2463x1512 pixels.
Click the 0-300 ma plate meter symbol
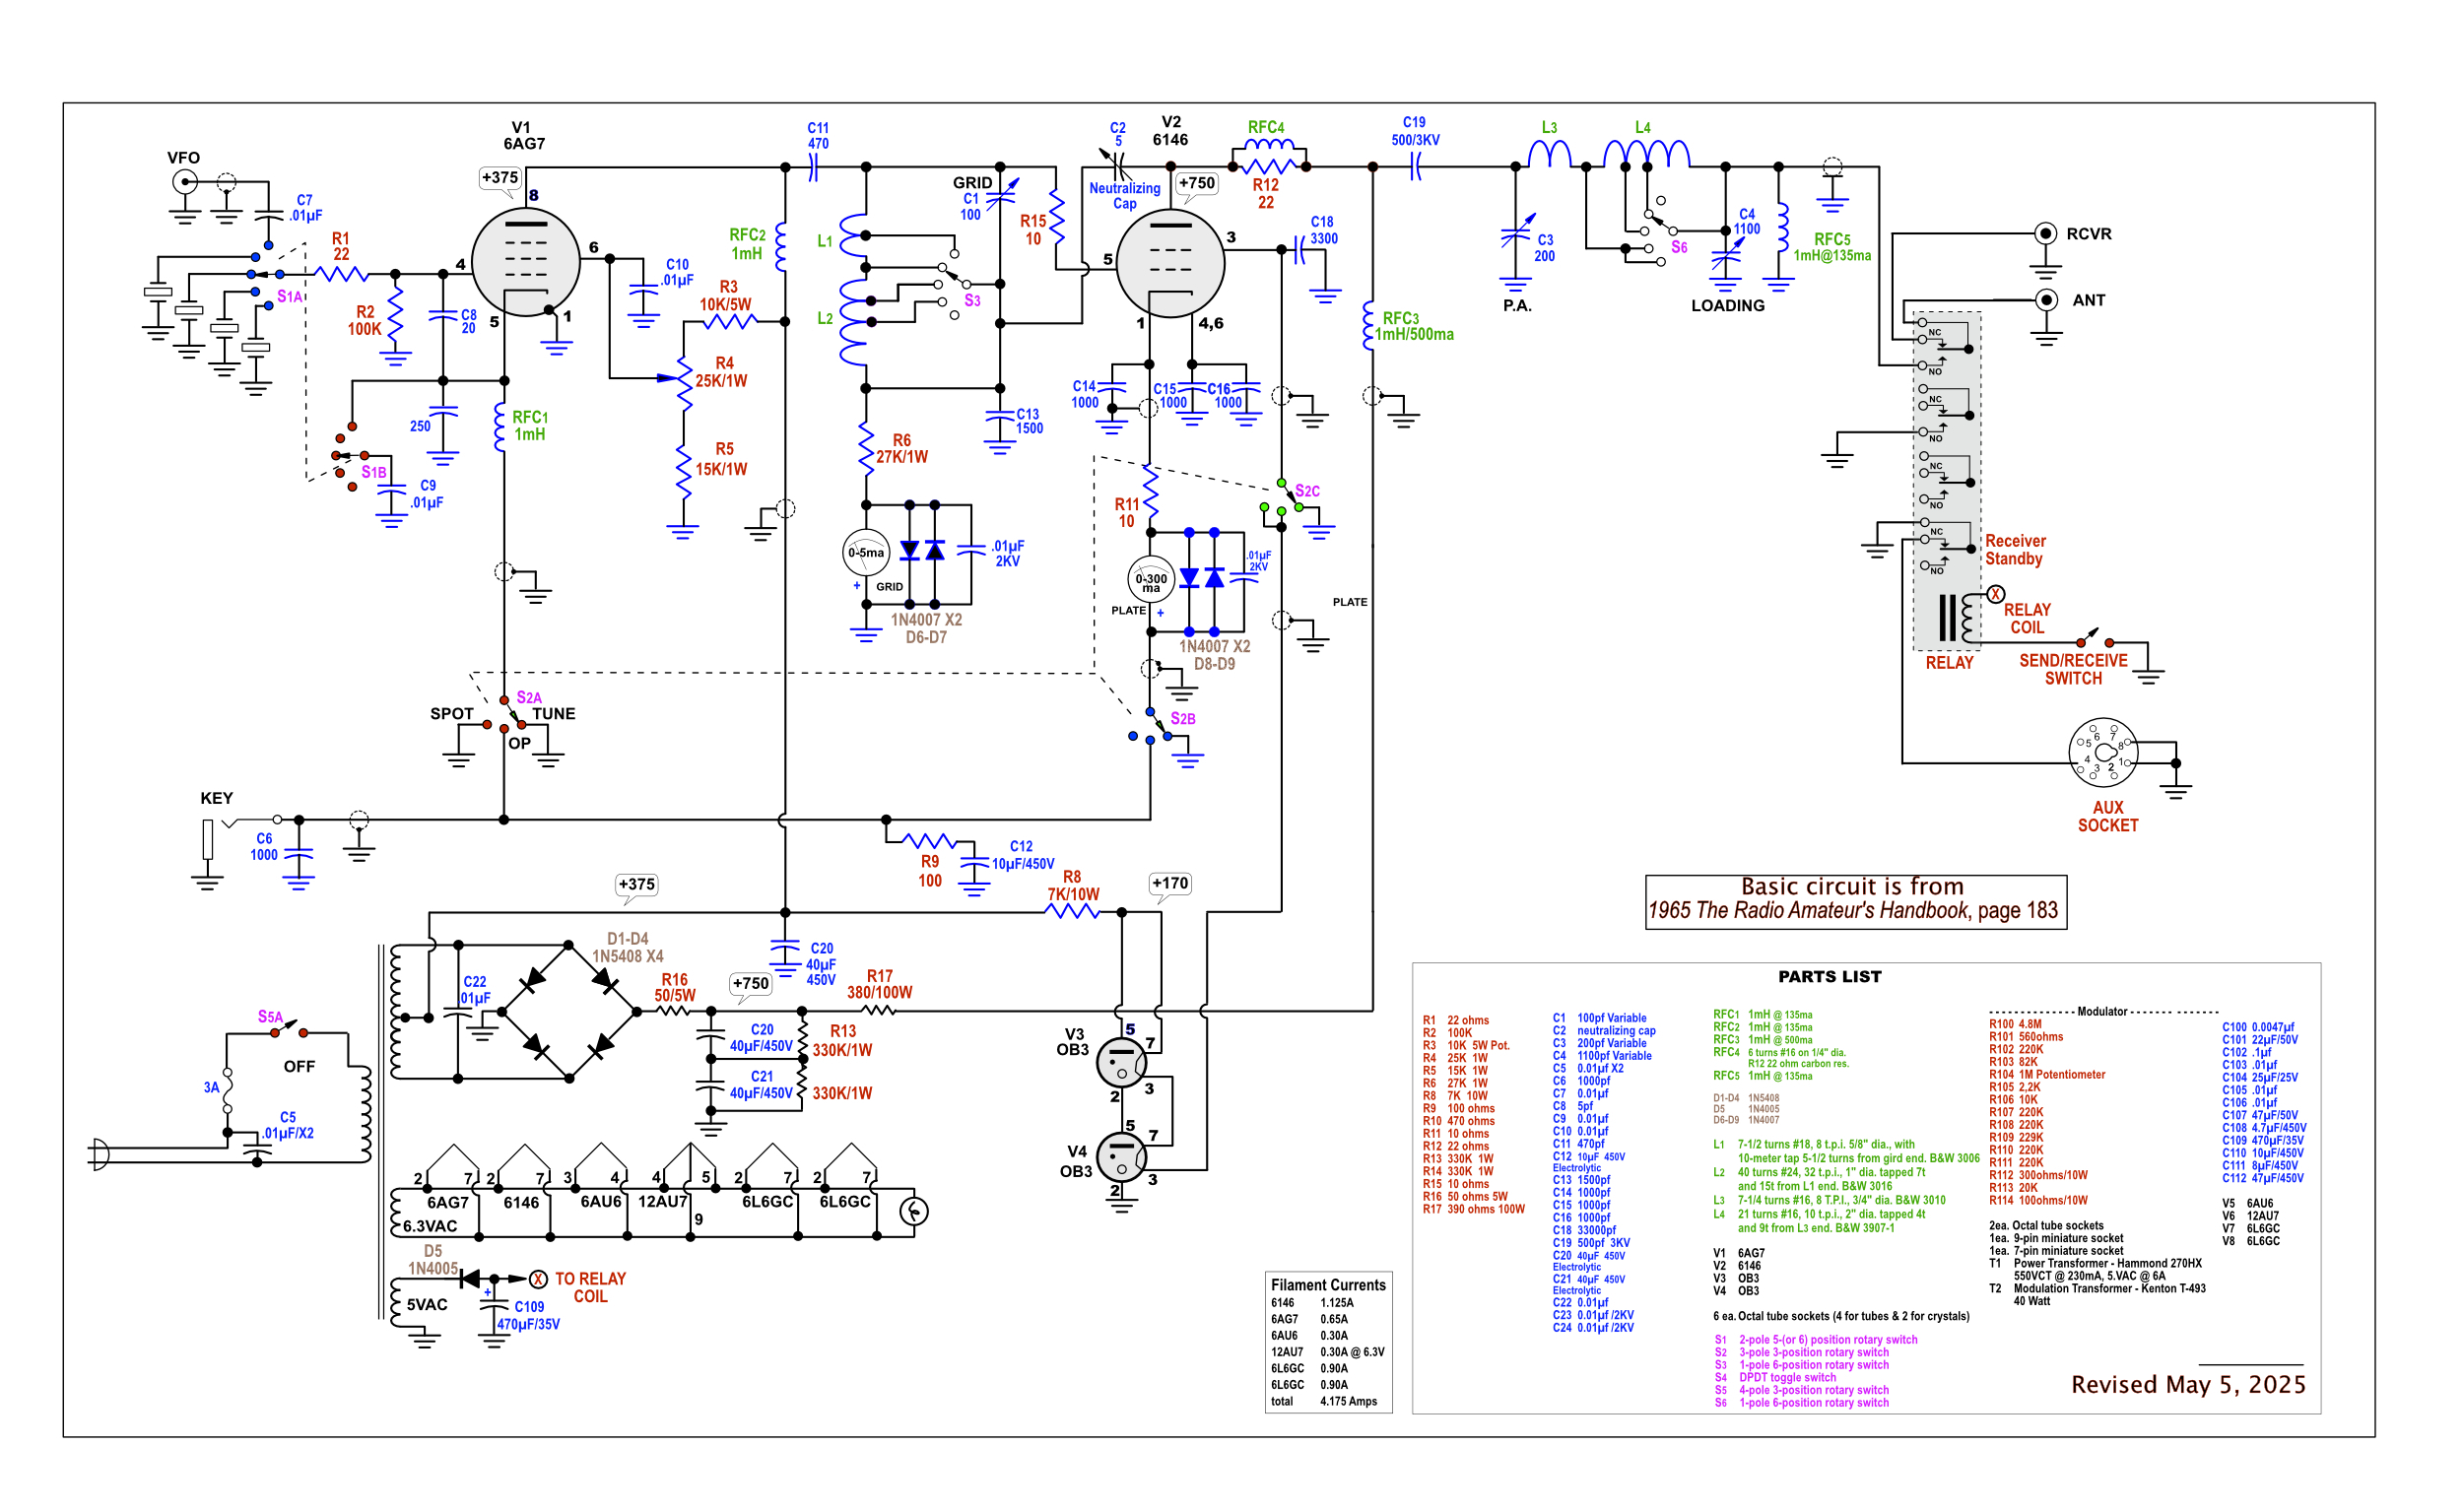1151,579
